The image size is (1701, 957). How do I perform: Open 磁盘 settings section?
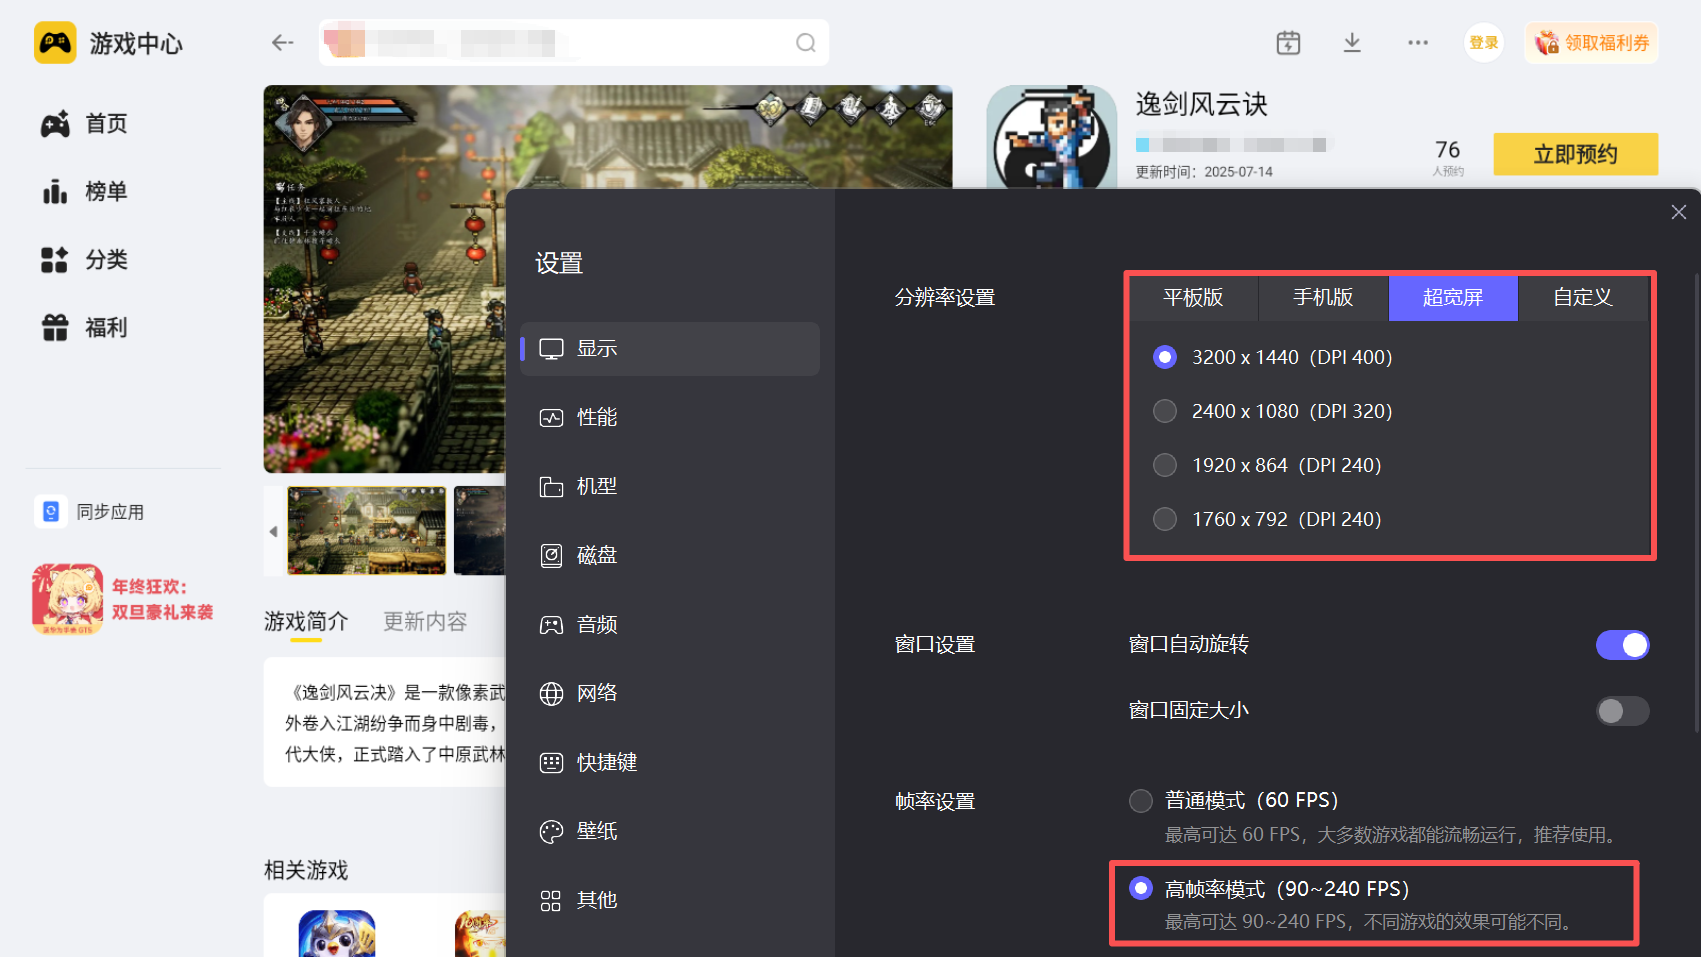(670, 556)
